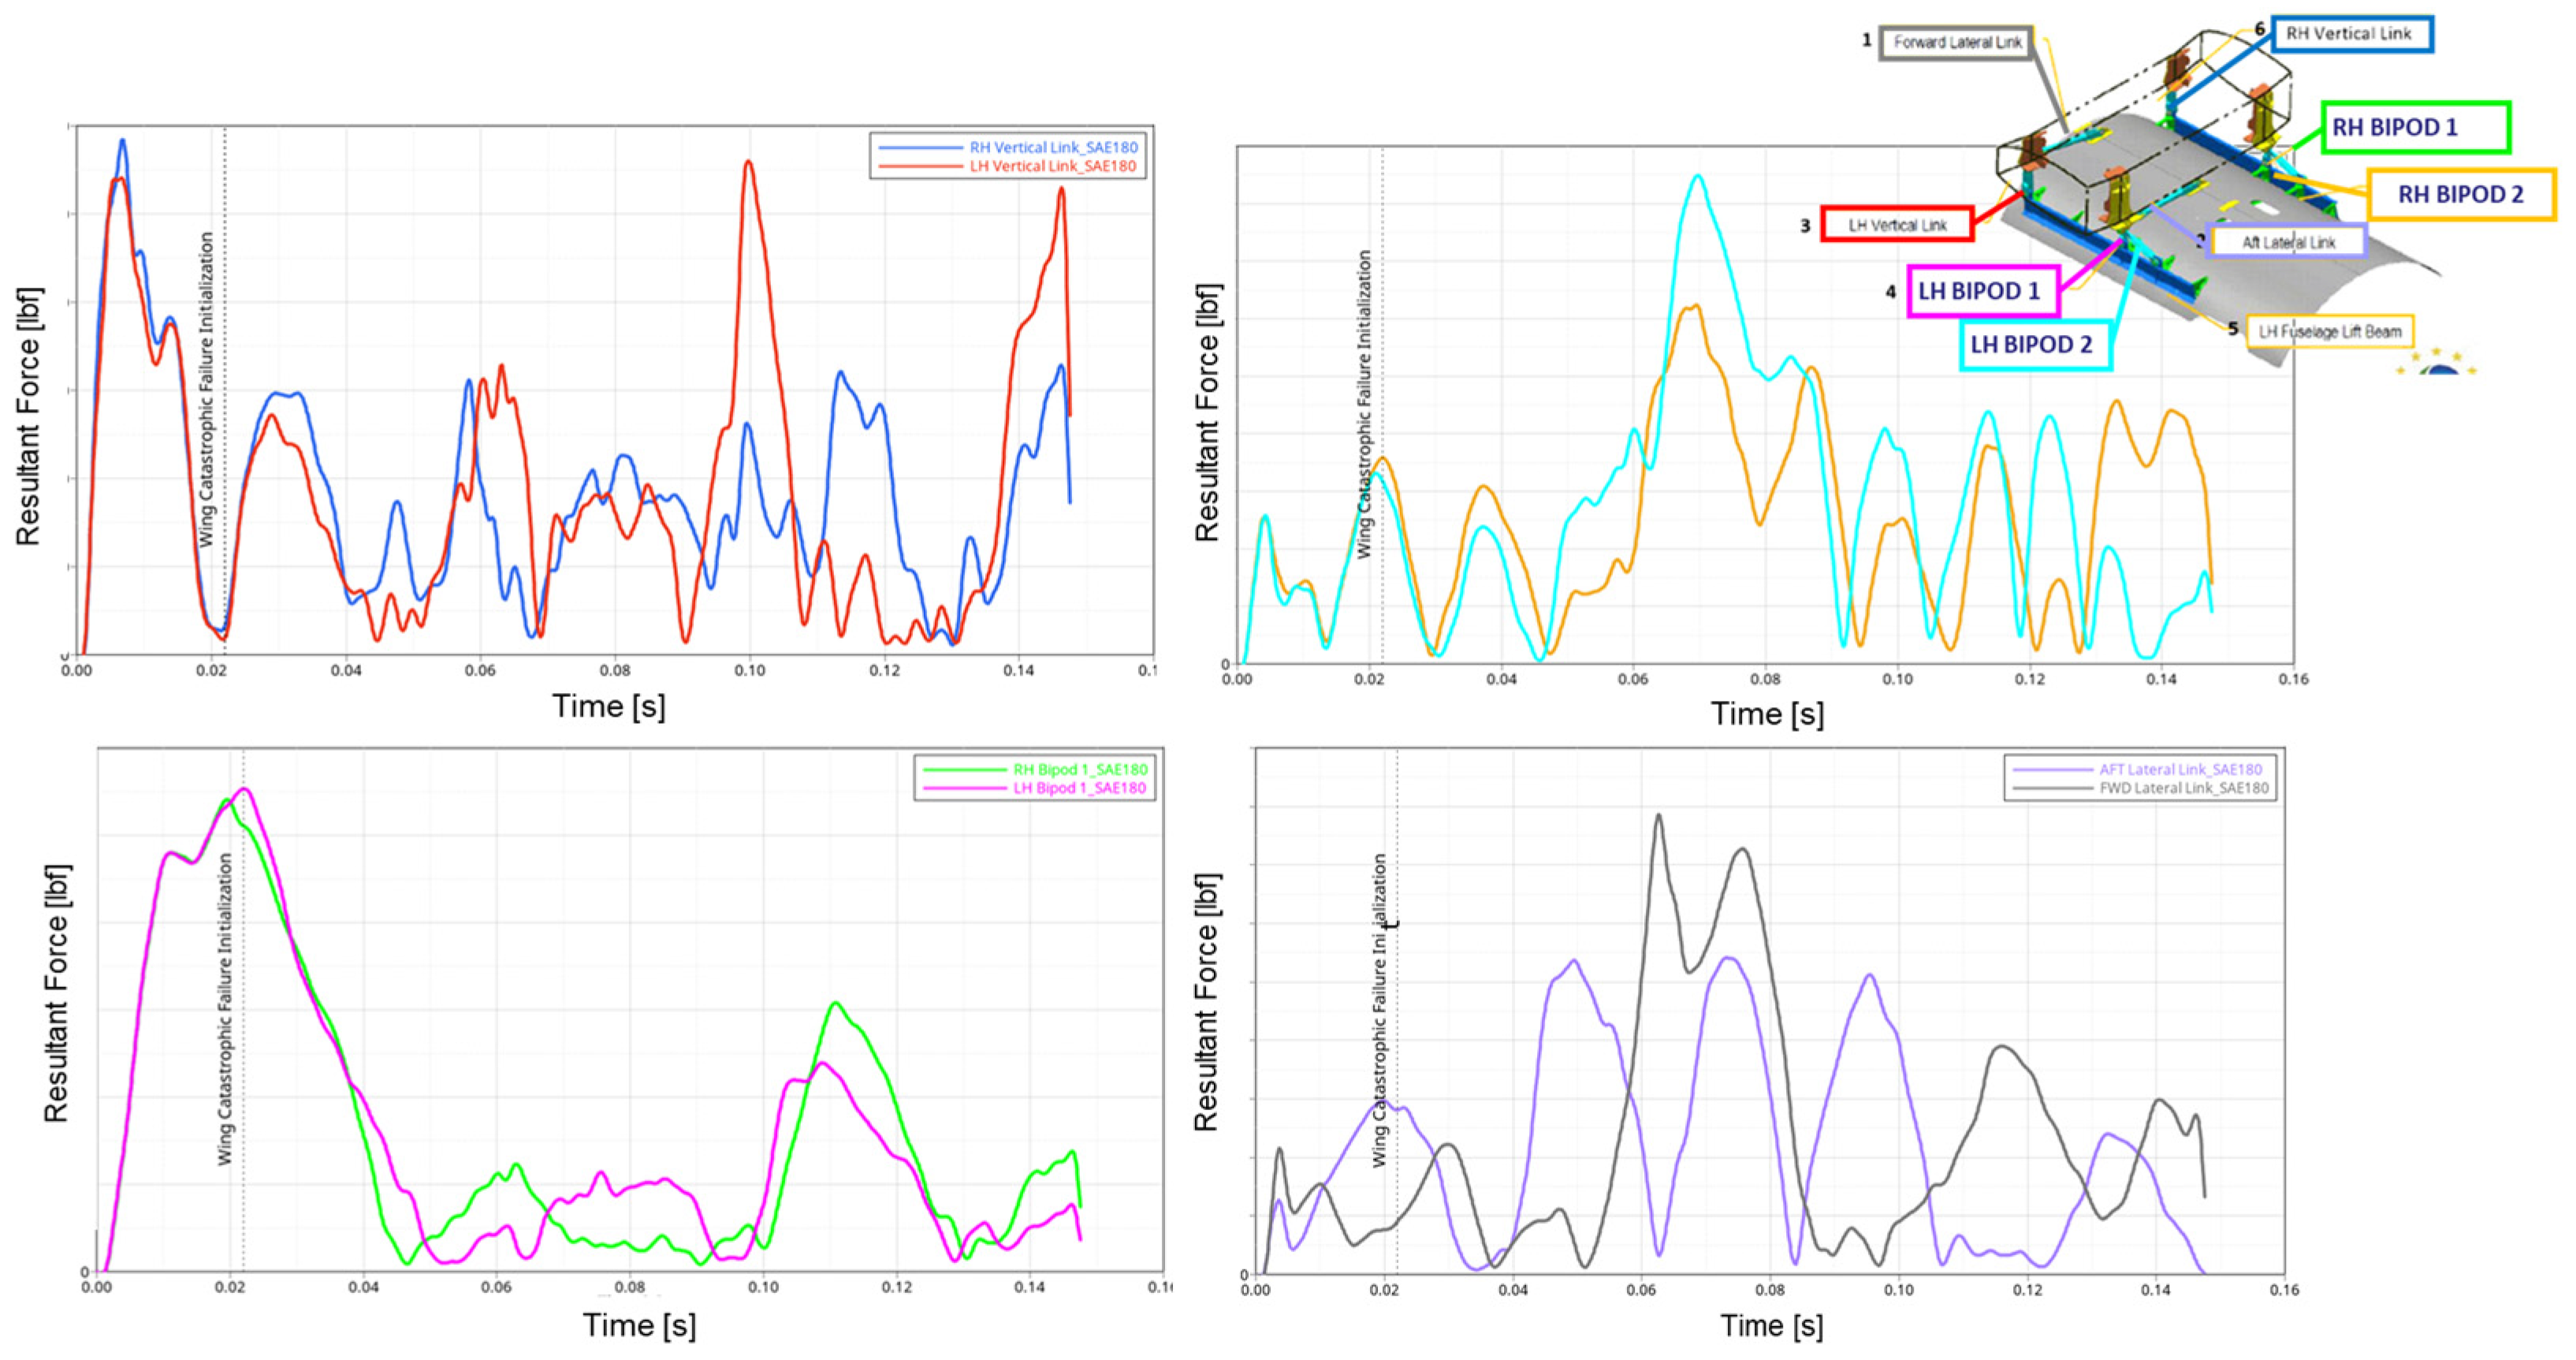Select RH Bipod 1_SAE180 legend entry

[1080, 769]
